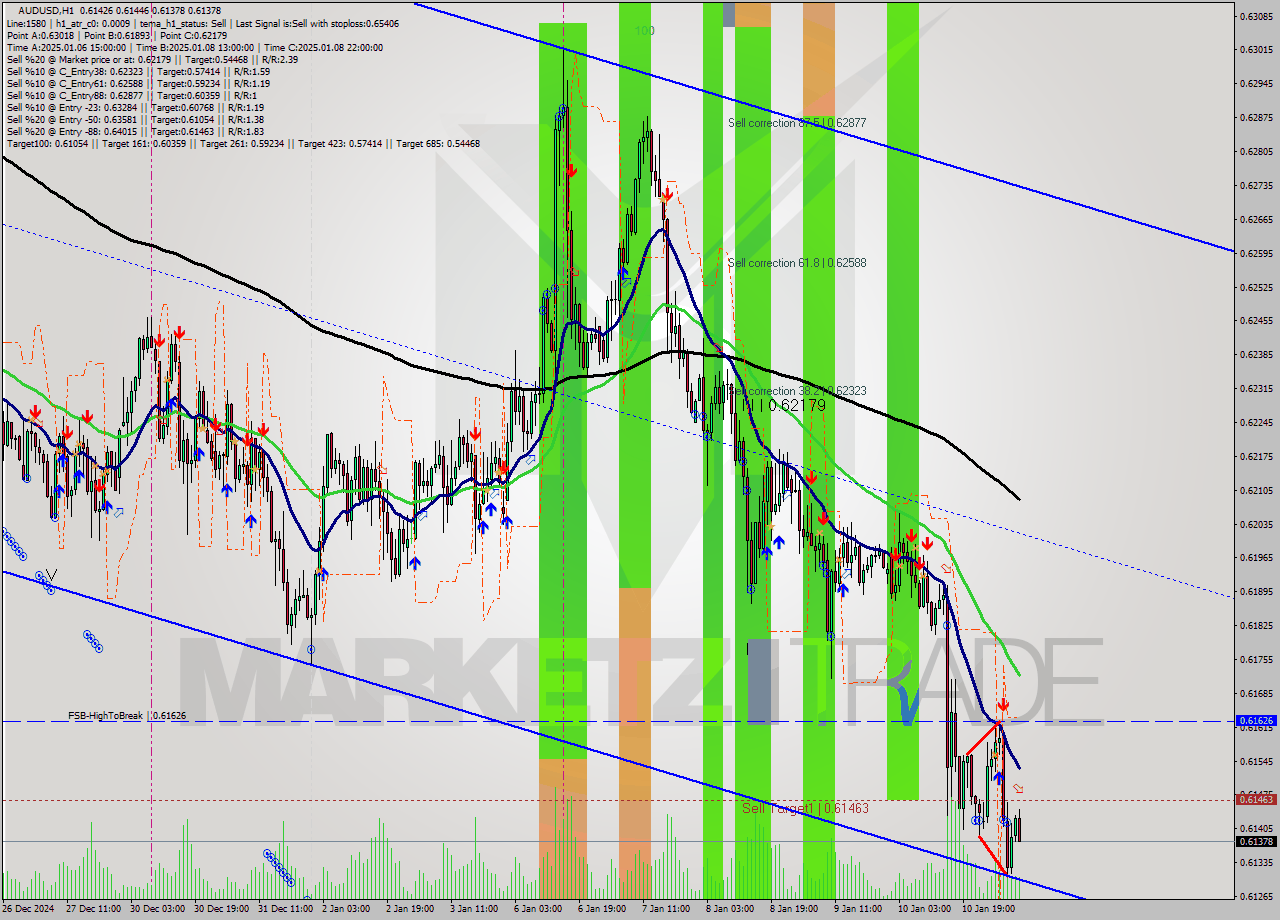Click the 'Sell correction 61.8 | 0.62588' label
This screenshot has width=1280, height=920.
point(797,263)
